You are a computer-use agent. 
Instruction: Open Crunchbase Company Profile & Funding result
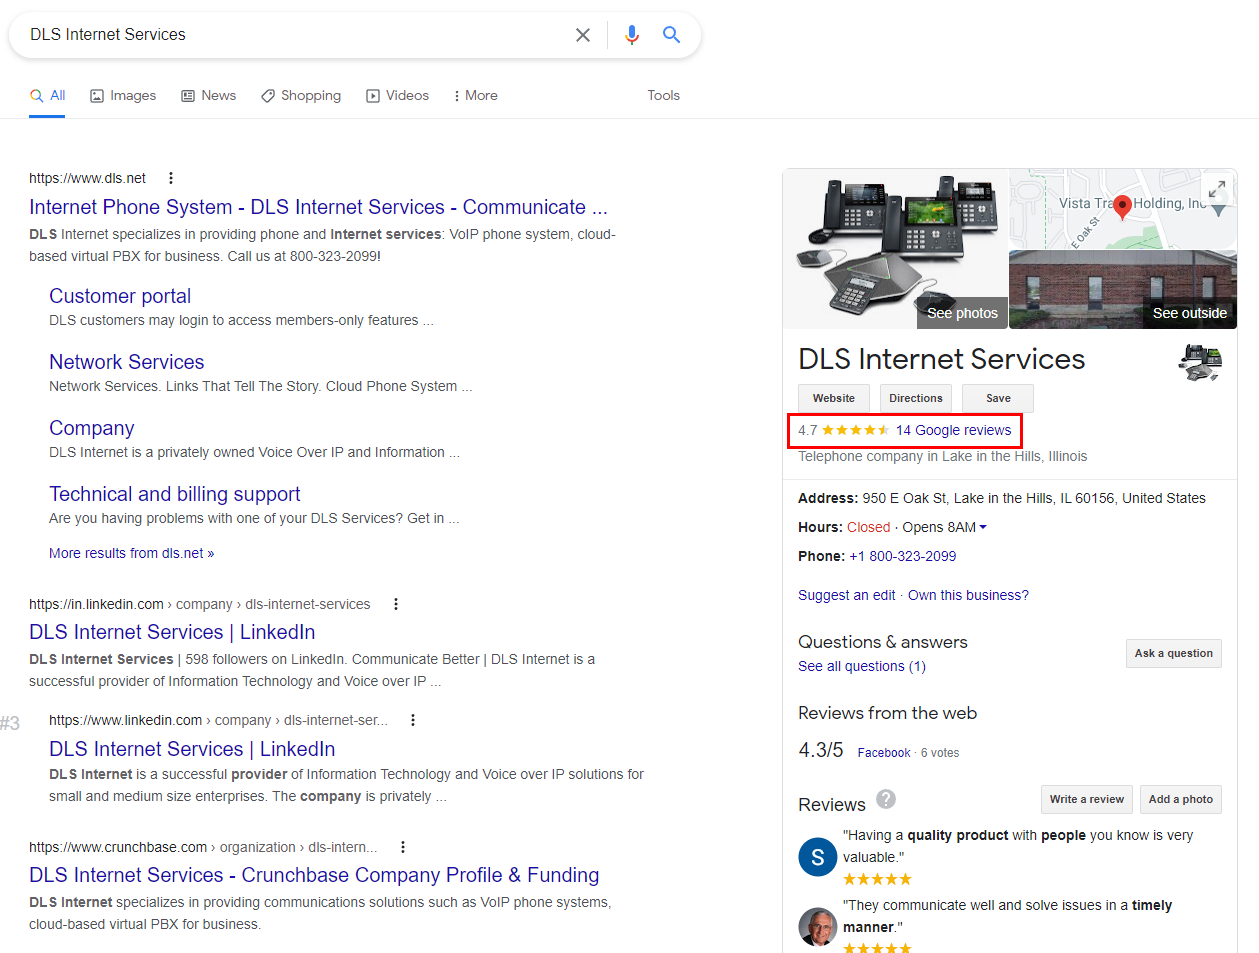coord(314,875)
